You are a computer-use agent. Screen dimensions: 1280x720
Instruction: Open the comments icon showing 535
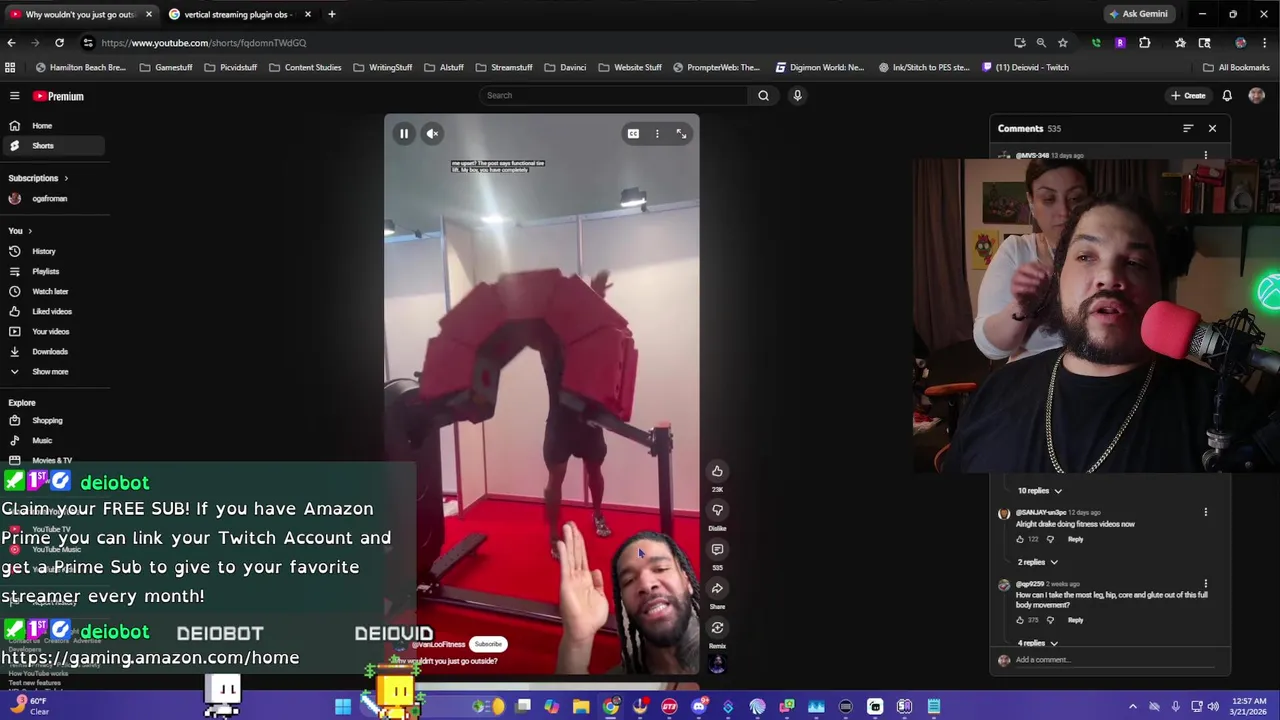[717, 549]
